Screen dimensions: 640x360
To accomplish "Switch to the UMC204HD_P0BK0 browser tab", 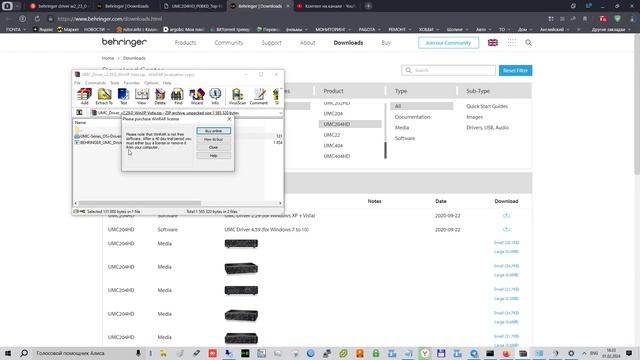I will (192, 6).
